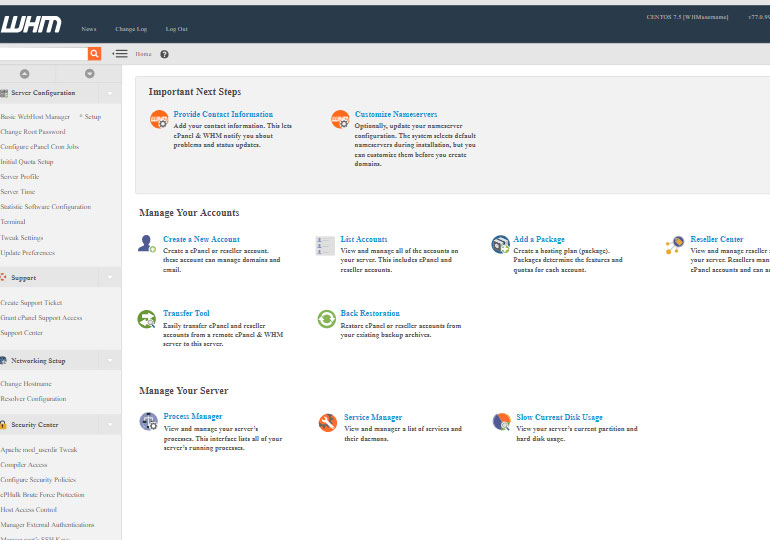Open Slow Current Disk Usage link
The width and height of the screenshot is (770, 540).
[x=559, y=417]
